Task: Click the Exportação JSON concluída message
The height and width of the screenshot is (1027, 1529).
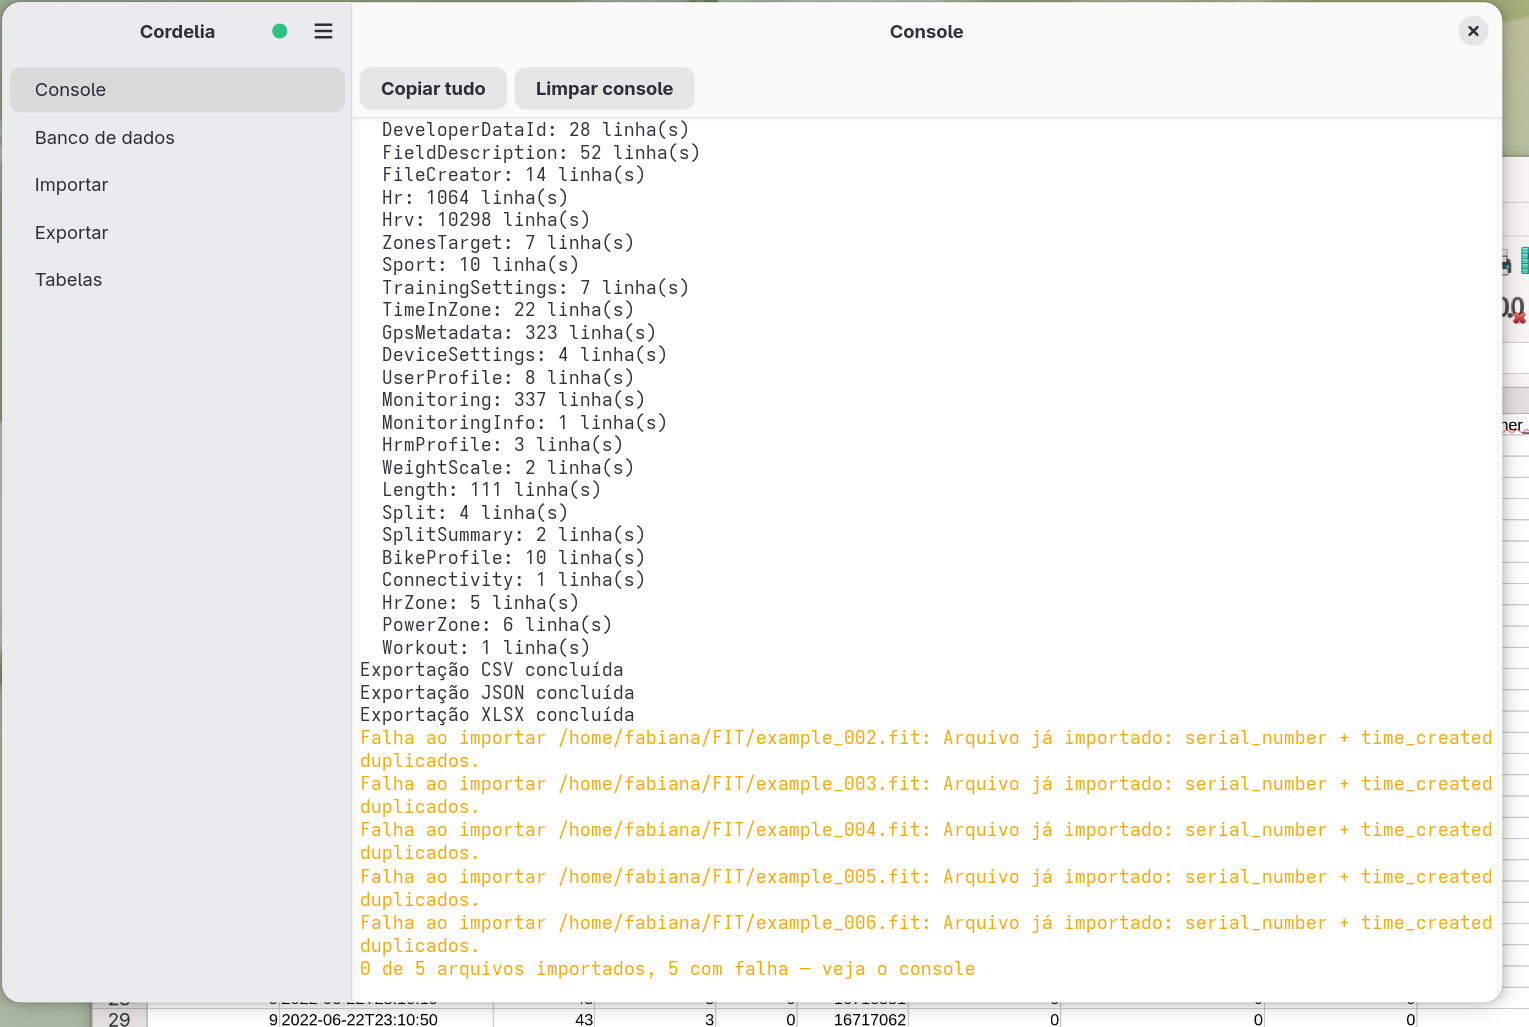Action: coord(497,693)
